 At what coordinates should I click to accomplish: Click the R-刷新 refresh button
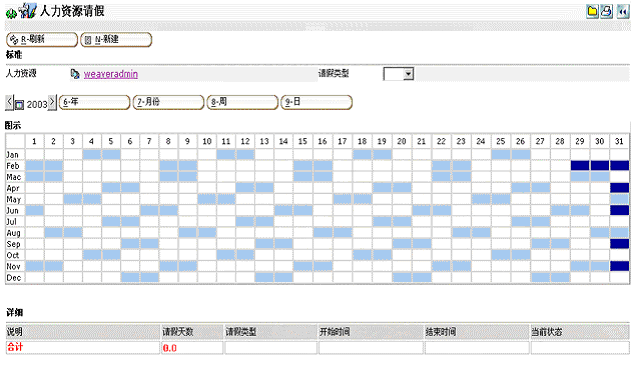pos(42,39)
